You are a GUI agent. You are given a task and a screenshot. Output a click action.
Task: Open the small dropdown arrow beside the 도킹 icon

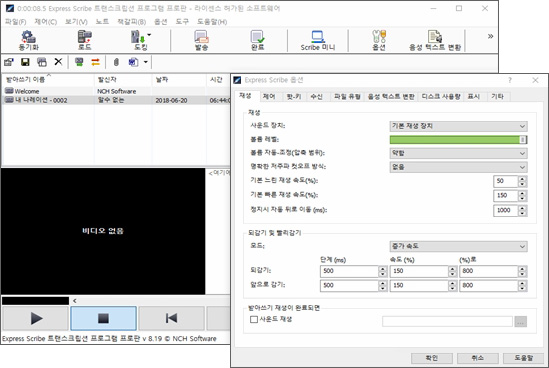point(149,35)
